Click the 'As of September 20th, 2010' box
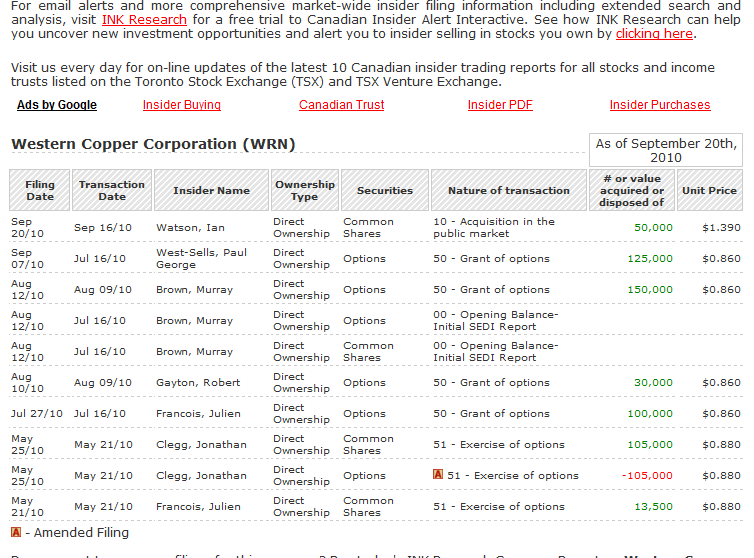This screenshot has width=754, height=558. point(666,151)
